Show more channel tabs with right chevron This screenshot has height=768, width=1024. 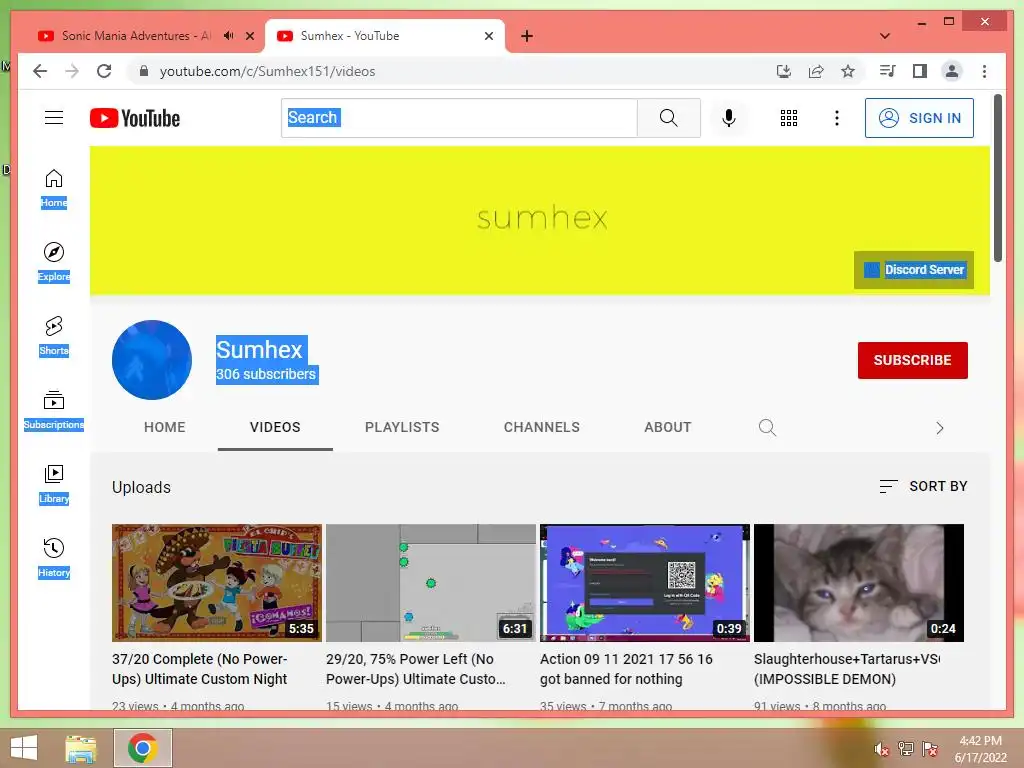pyautogui.click(x=940, y=428)
